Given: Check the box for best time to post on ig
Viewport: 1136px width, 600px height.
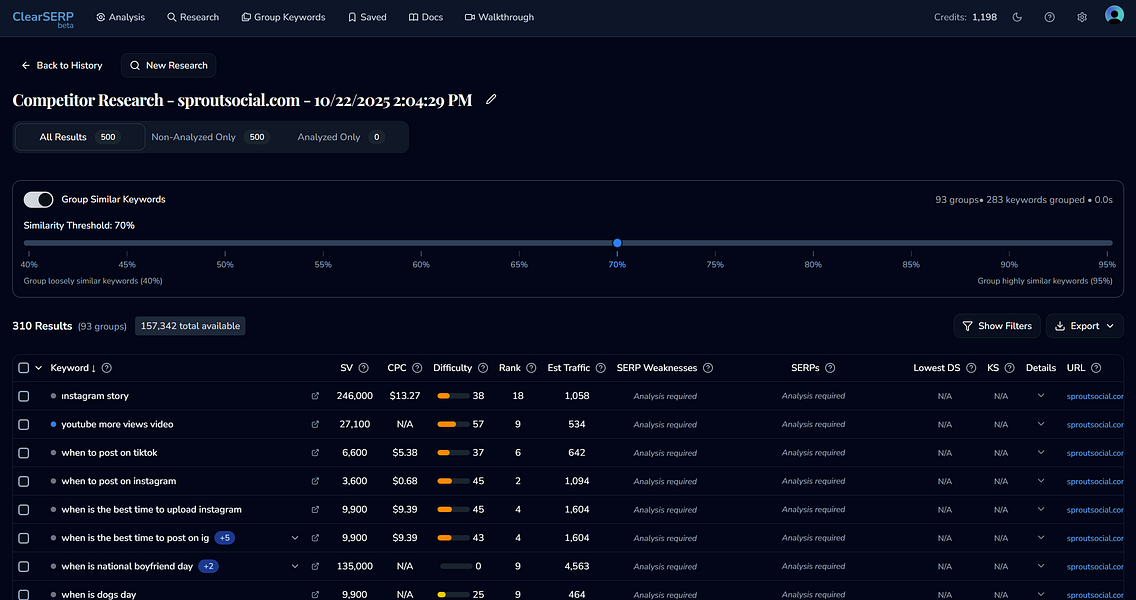Looking at the screenshot, I should (x=23, y=538).
